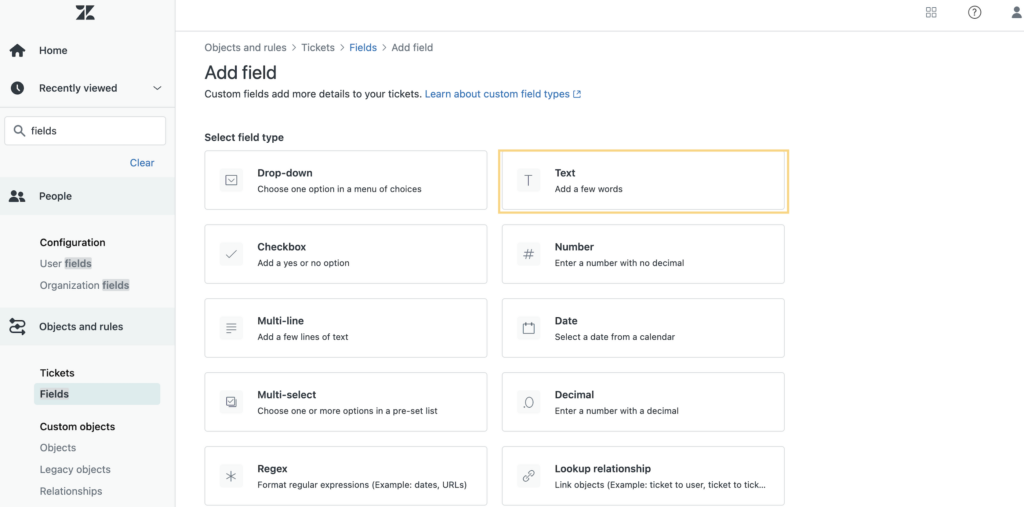This screenshot has height=507, width=1024.
Task: Click the Date calendar icon
Action: click(529, 328)
